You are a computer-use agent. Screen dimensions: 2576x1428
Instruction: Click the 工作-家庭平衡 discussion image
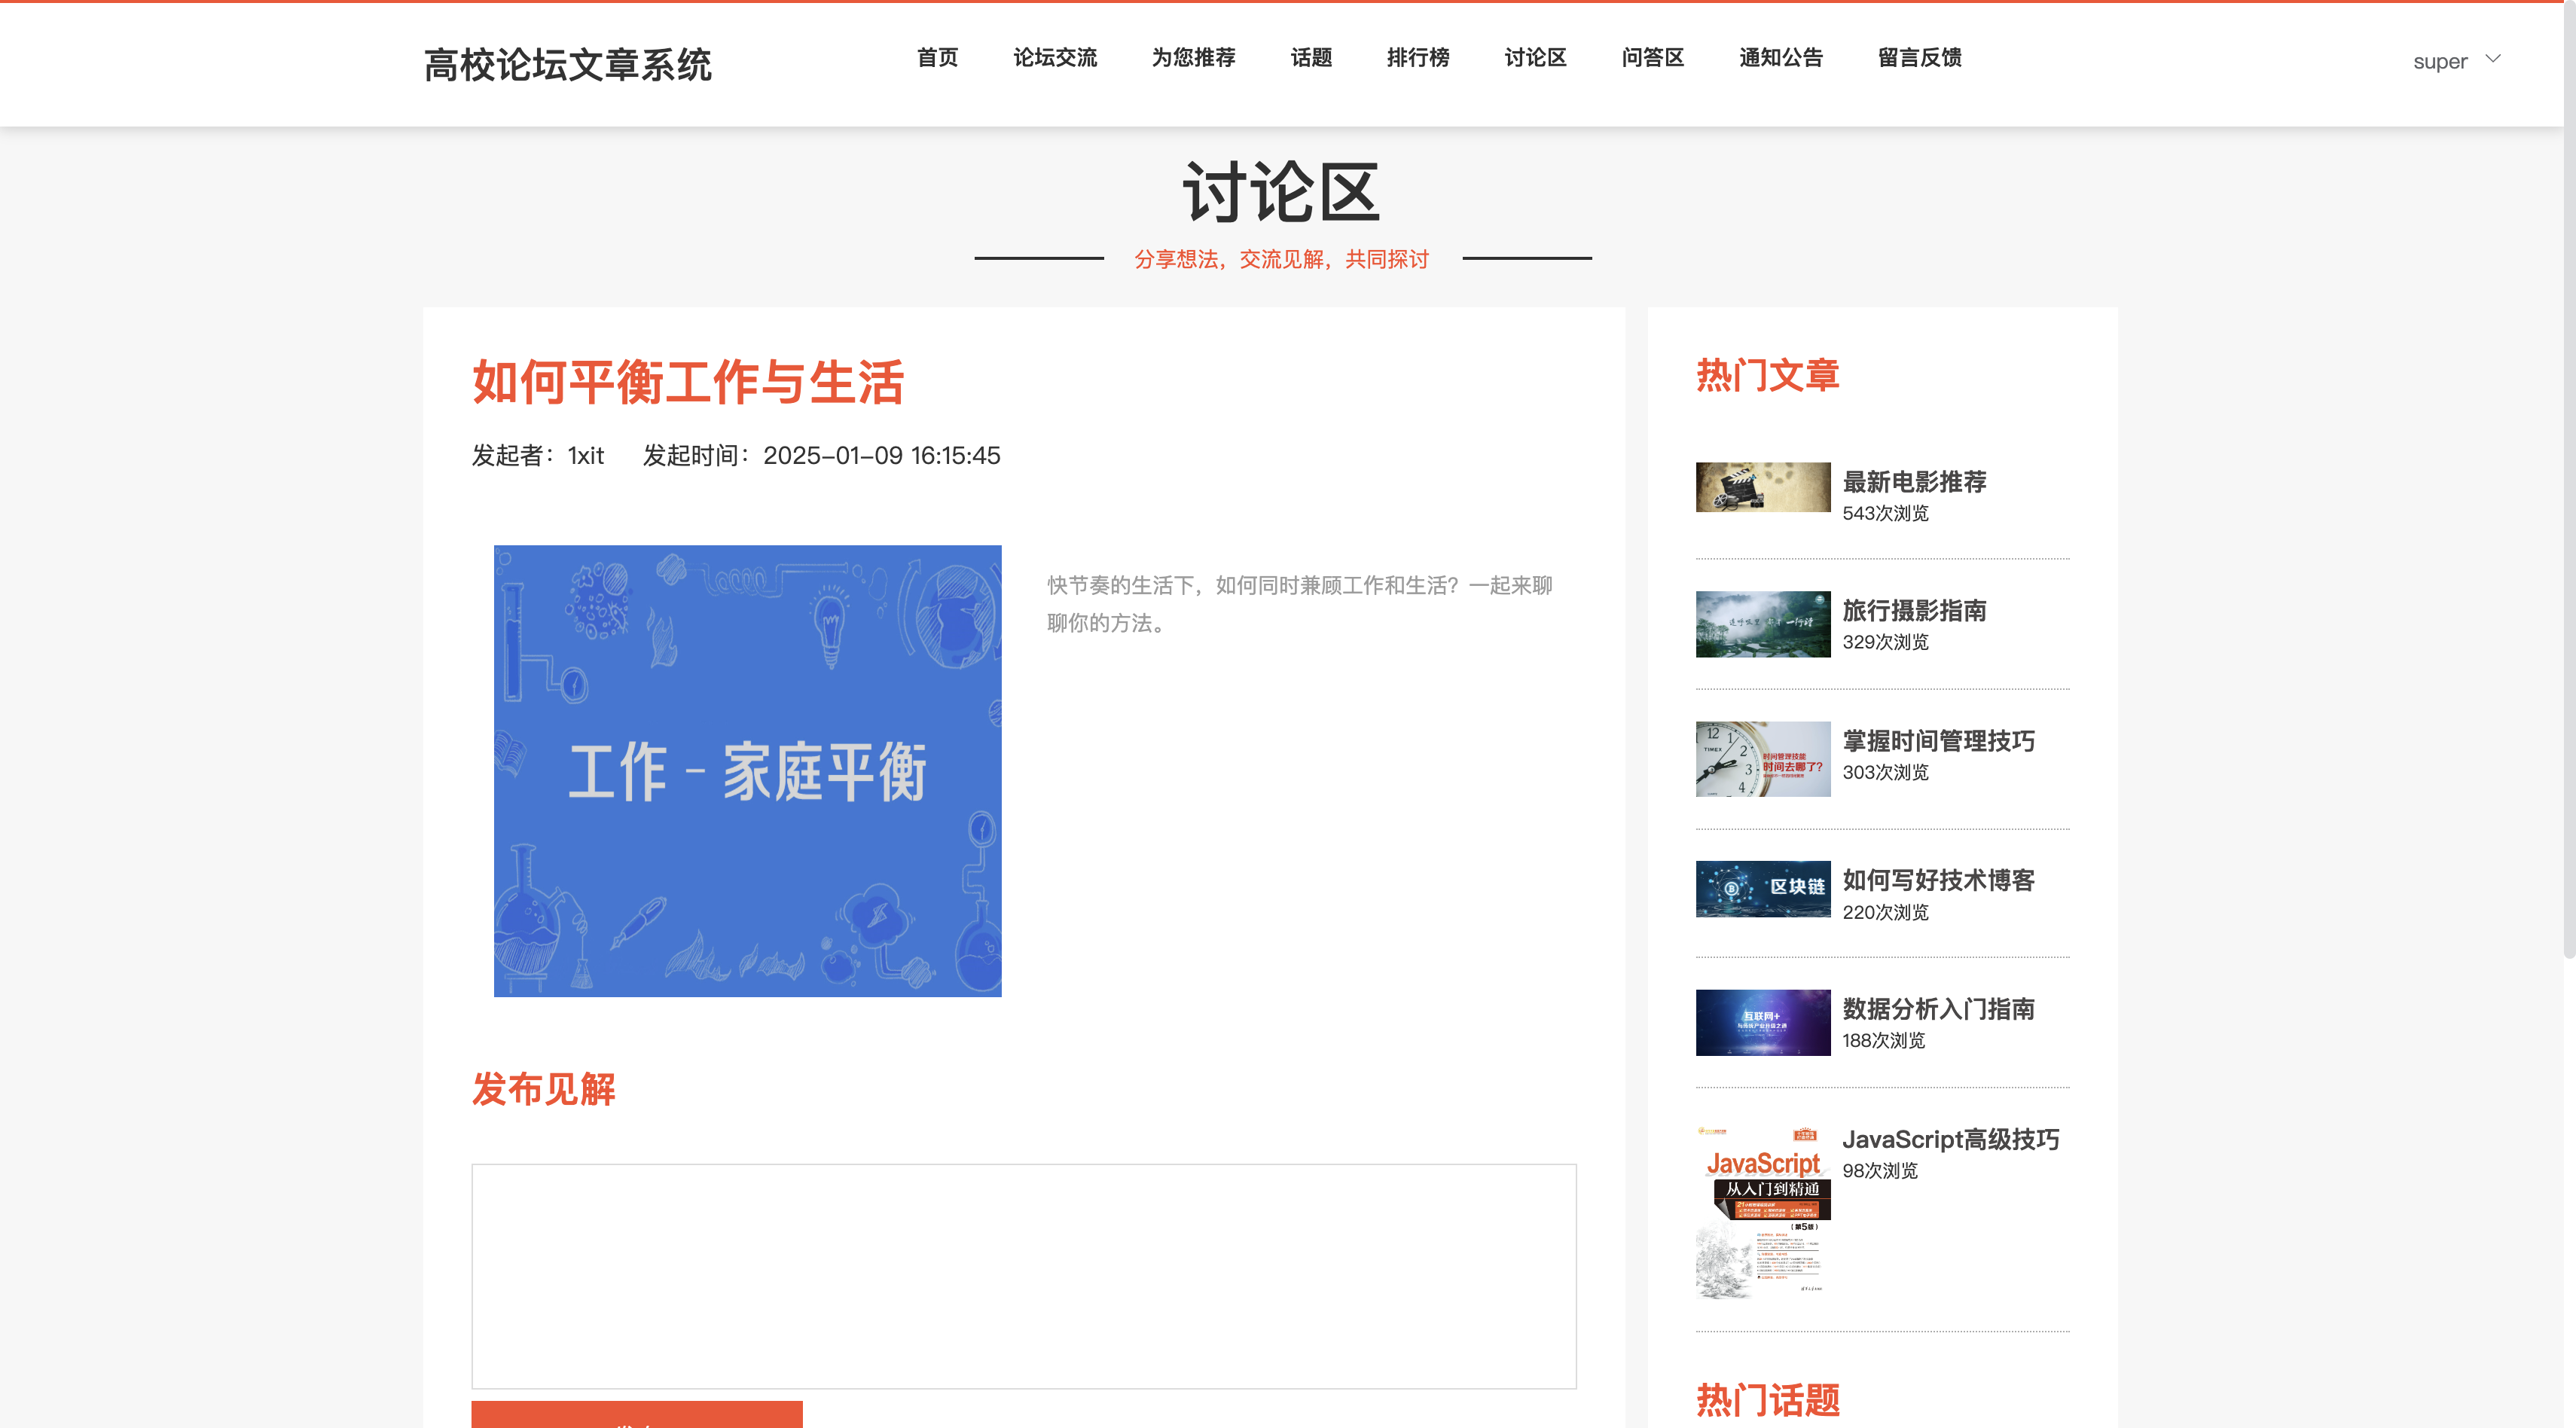click(x=747, y=770)
